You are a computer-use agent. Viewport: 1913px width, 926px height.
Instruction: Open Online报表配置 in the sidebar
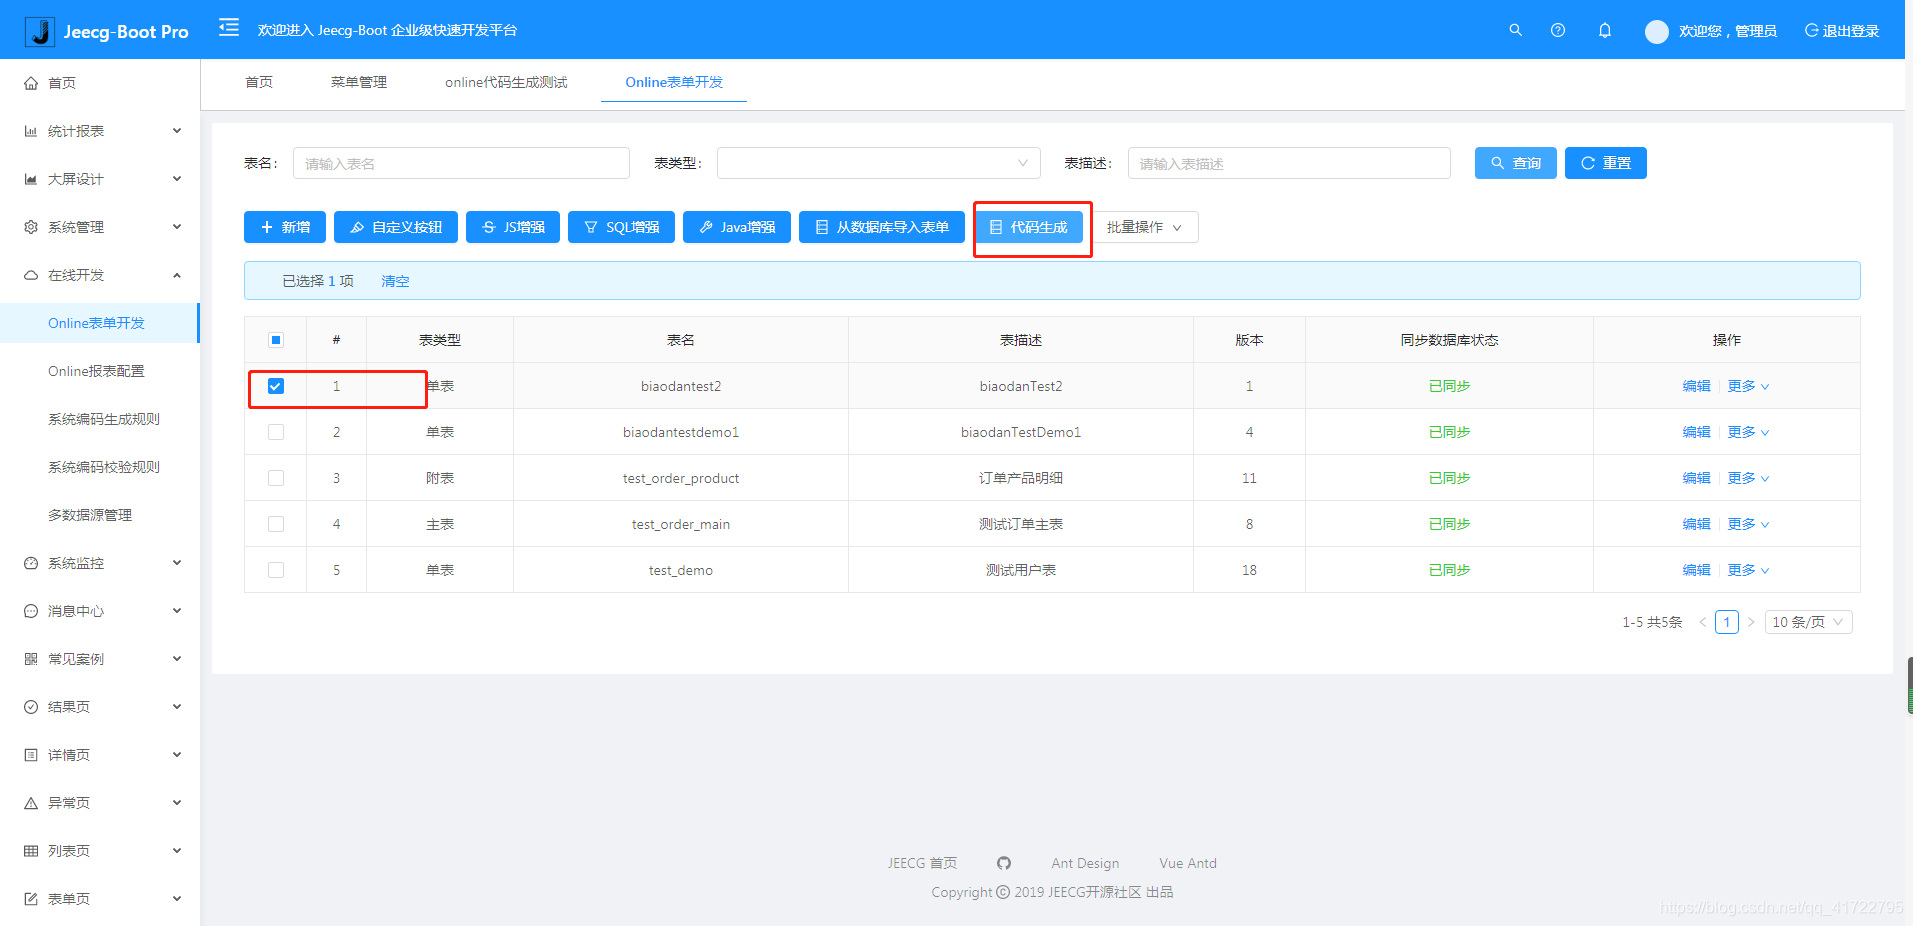[96, 371]
